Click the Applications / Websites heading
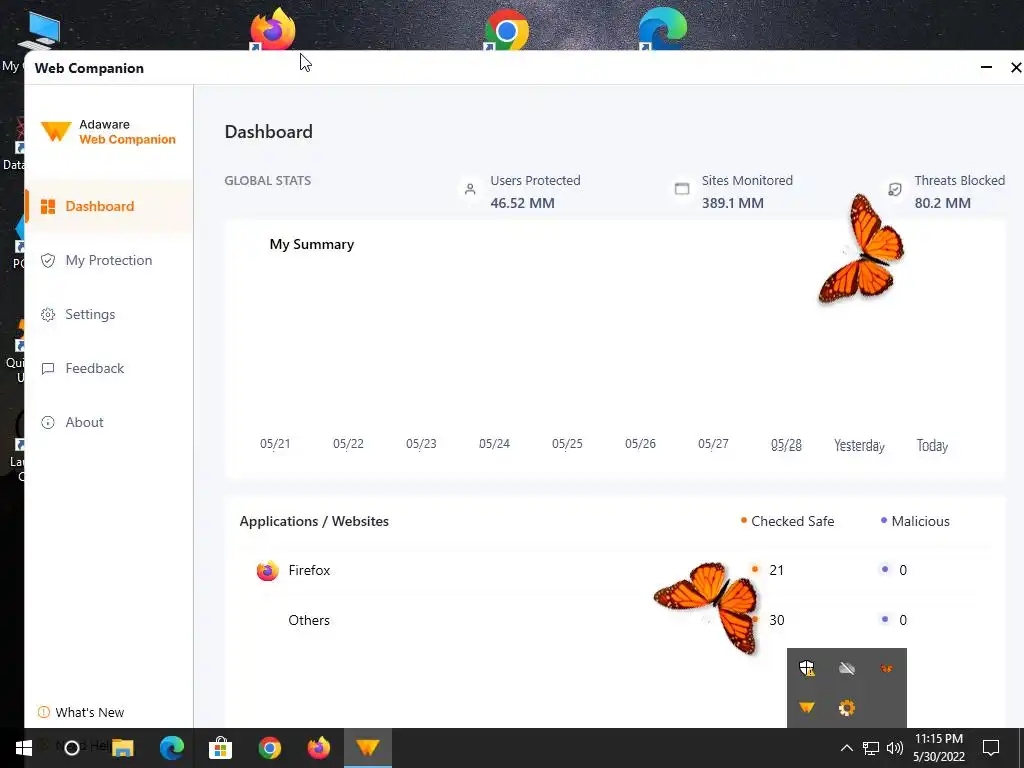This screenshot has width=1024, height=768. coord(314,521)
